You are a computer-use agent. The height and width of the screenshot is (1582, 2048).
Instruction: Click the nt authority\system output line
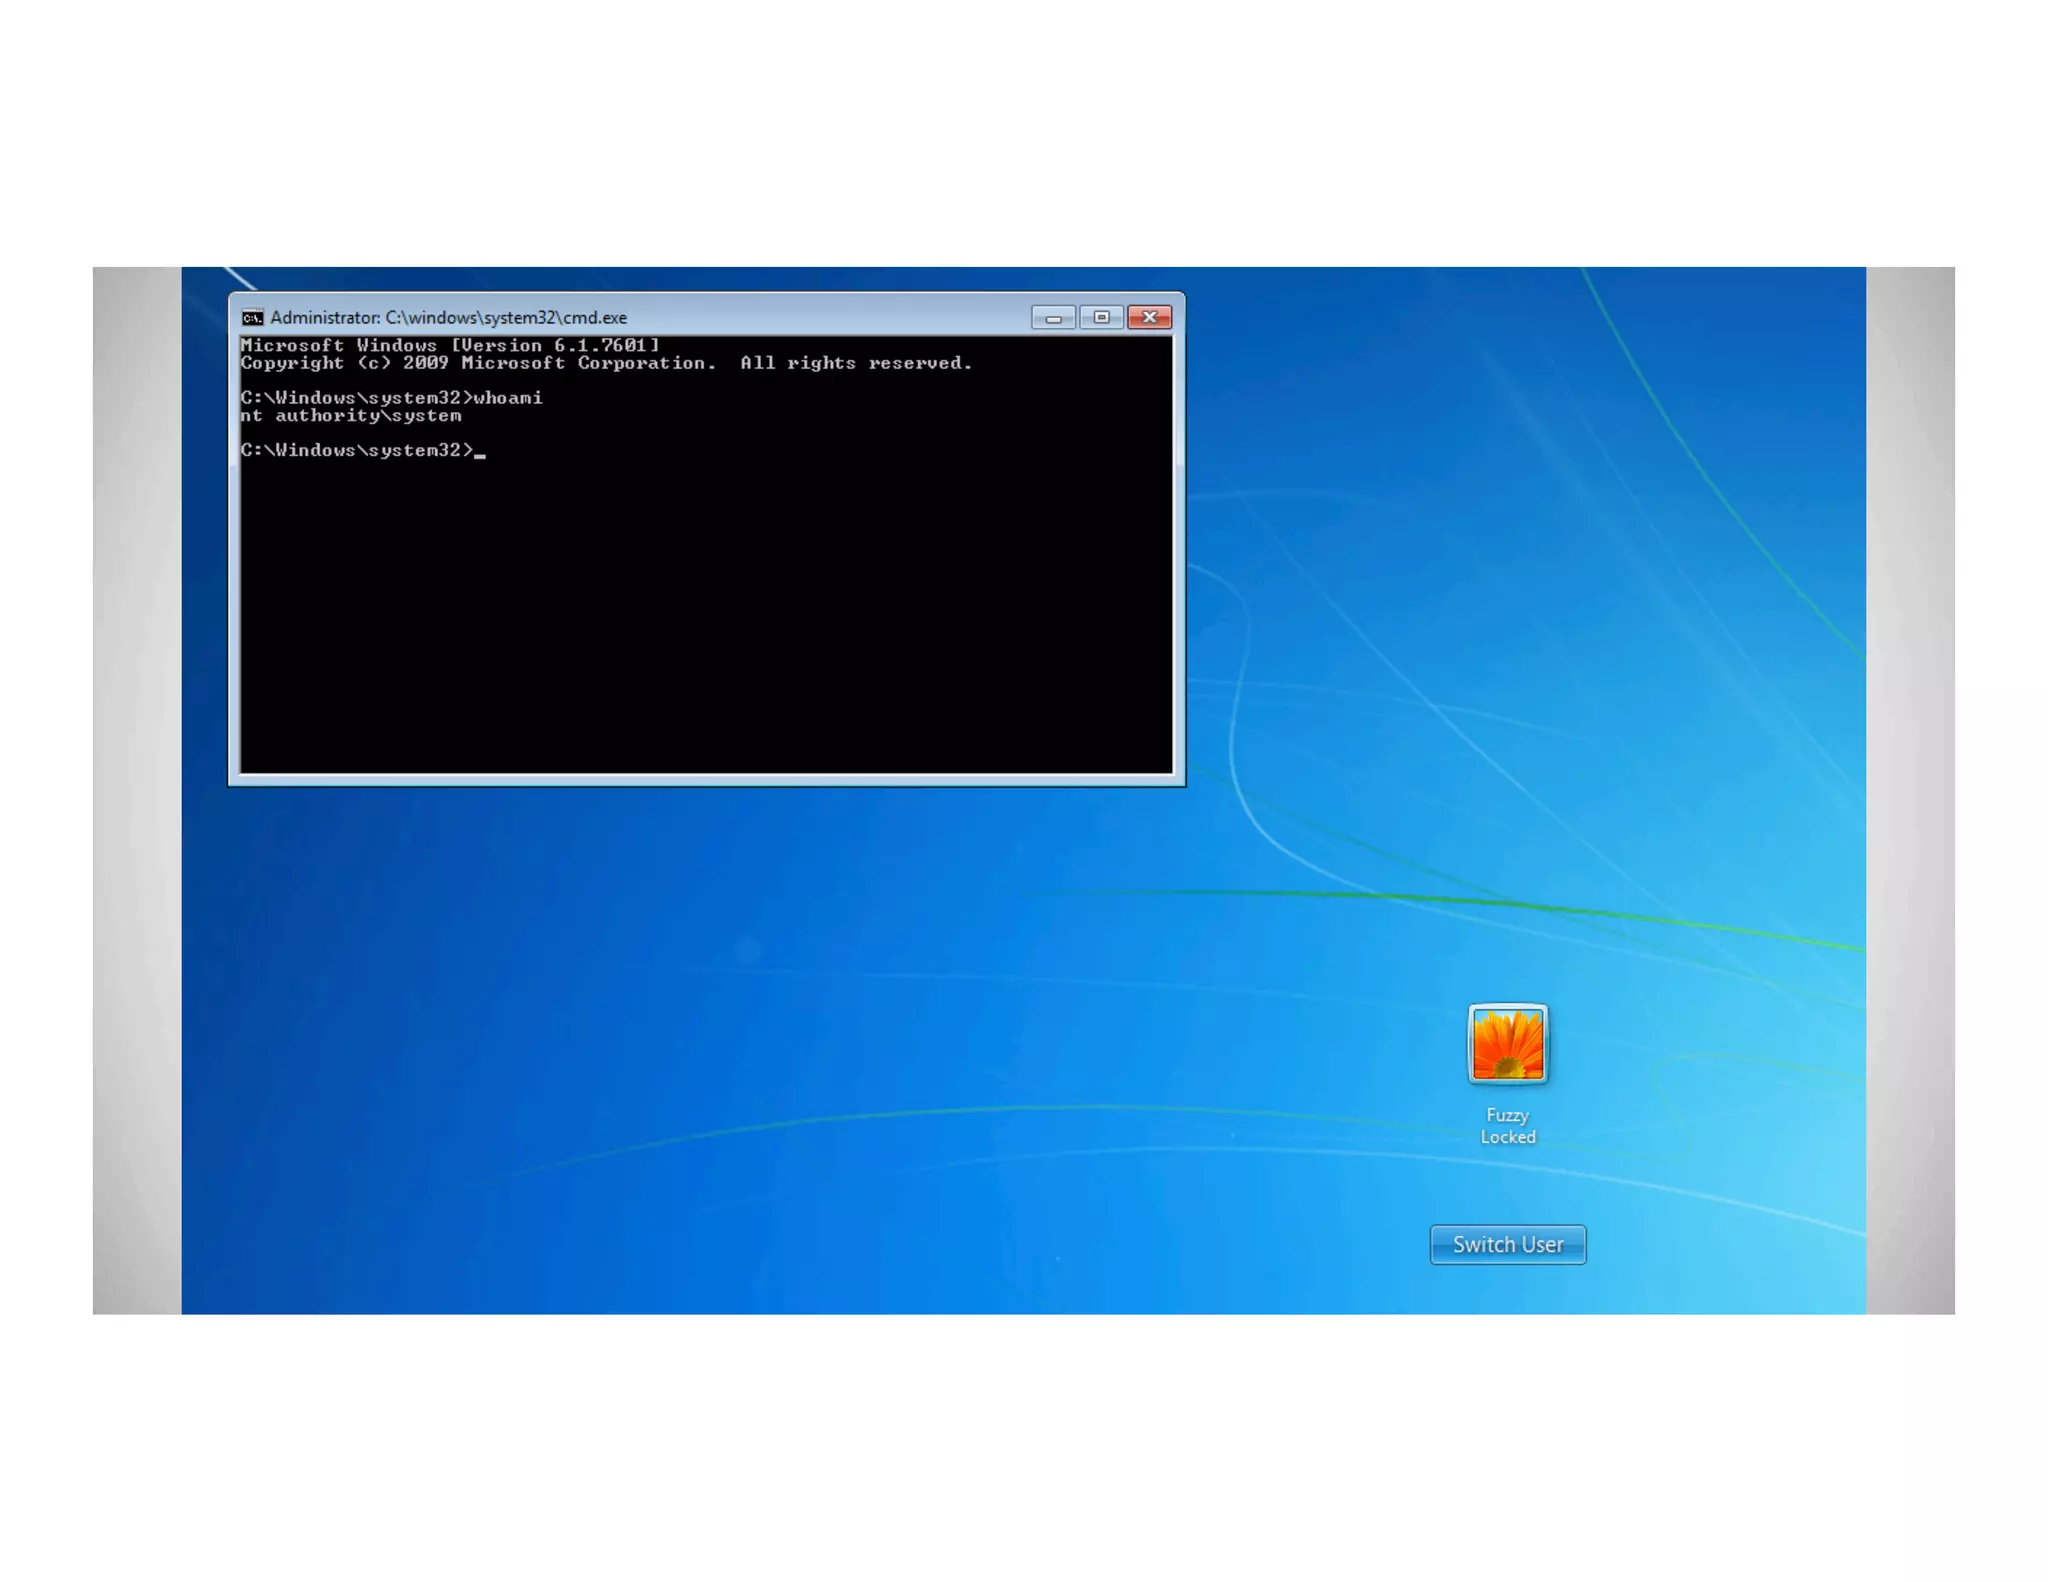[x=351, y=416]
